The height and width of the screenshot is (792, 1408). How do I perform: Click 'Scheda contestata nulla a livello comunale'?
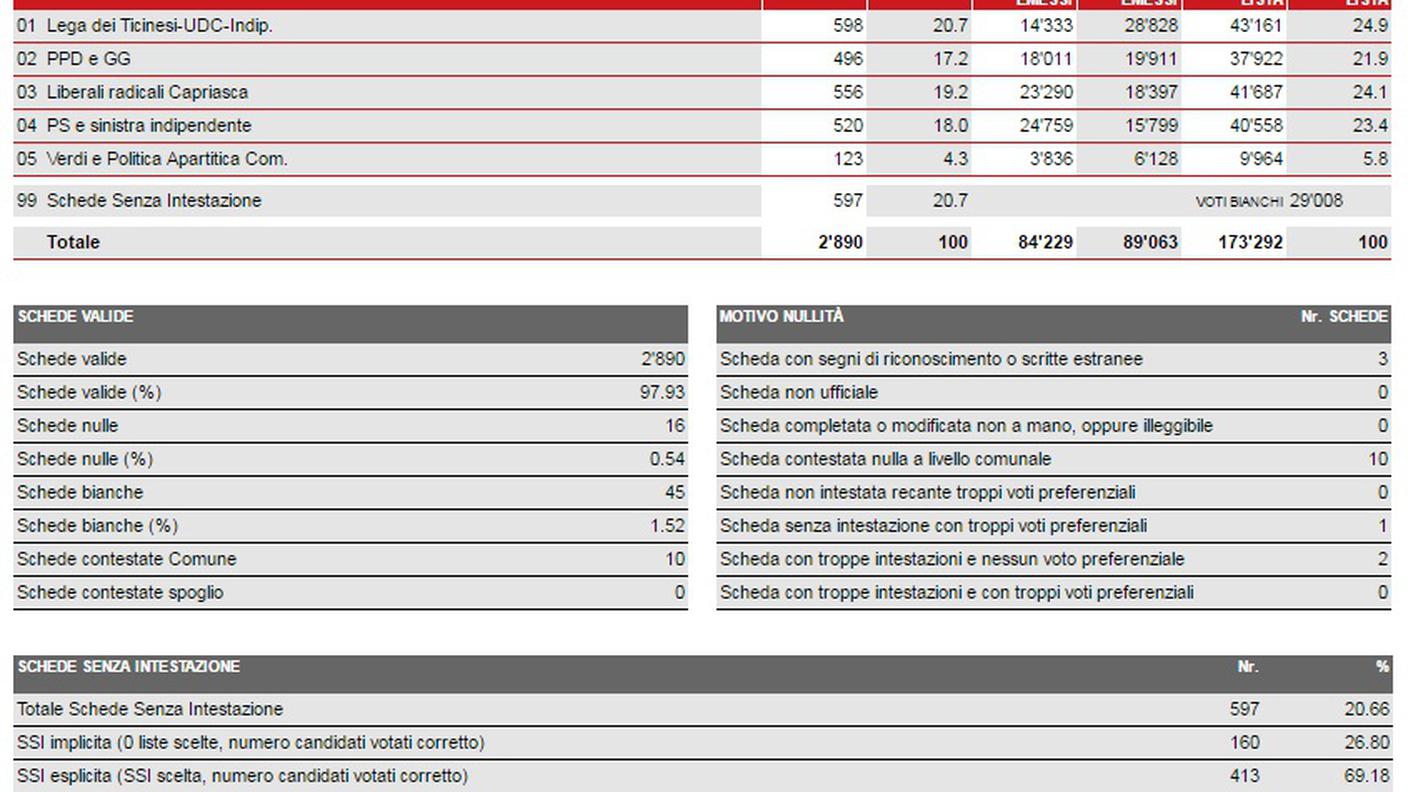click(x=886, y=459)
